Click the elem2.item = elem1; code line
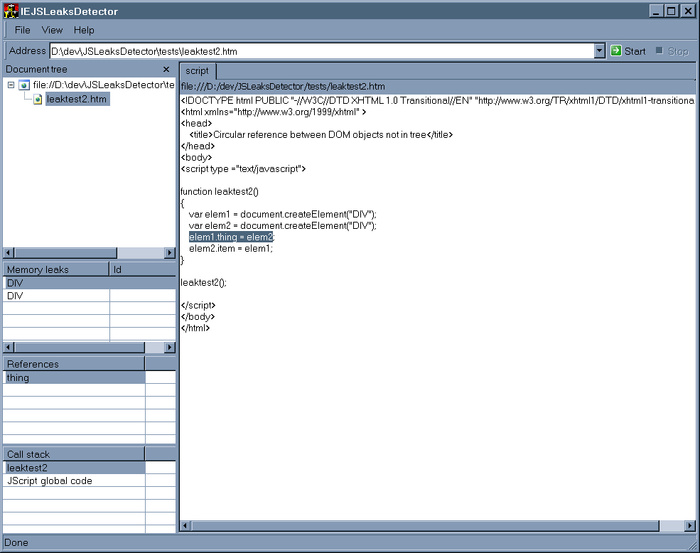700x553 pixels. pyautogui.click(x=230, y=249)
